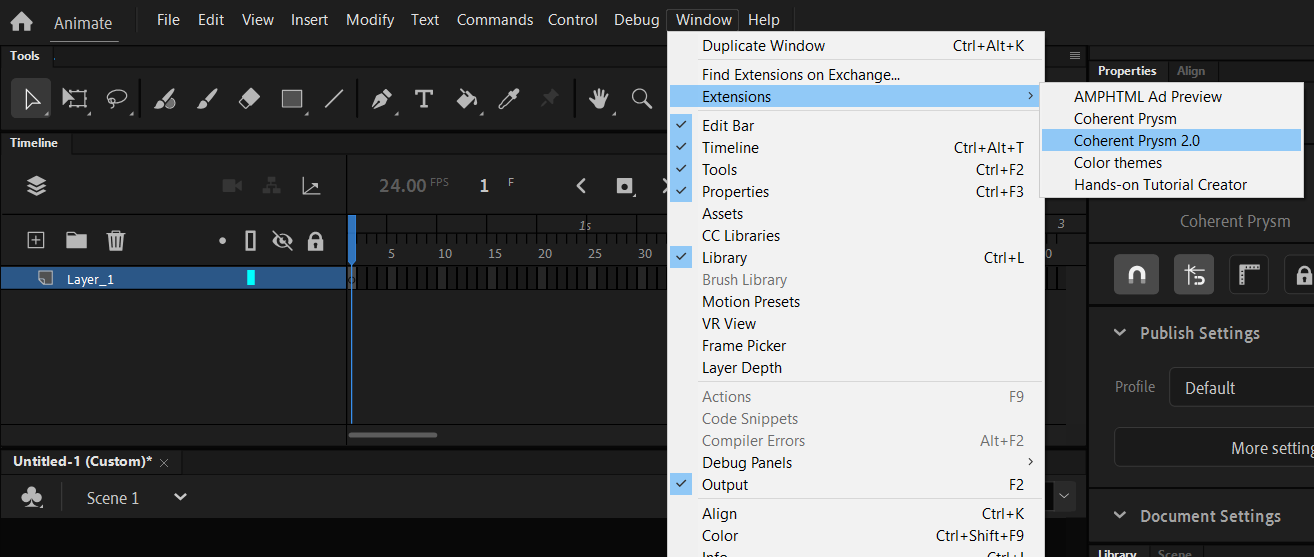Open the Modify menu
Viewport: 1314px width, 557px height.
pyautogui.click(x=370, y=20)
